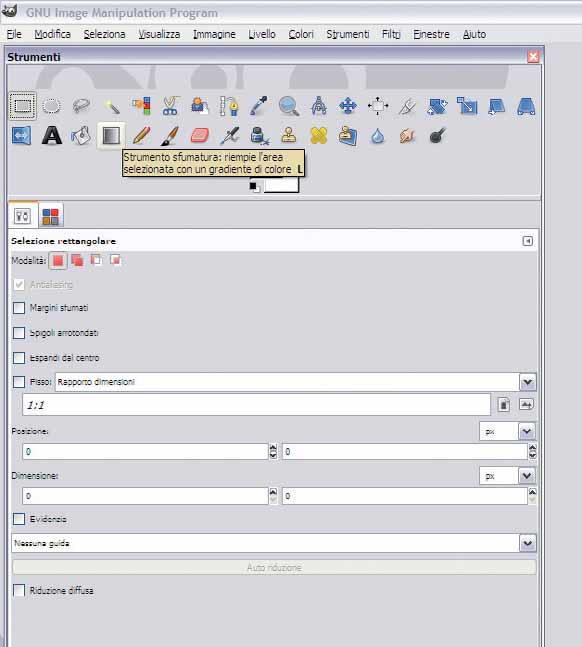Viewport: 582px width, 647px height.
Task: Set mode to subtract from selection
Action: (96, 260)
